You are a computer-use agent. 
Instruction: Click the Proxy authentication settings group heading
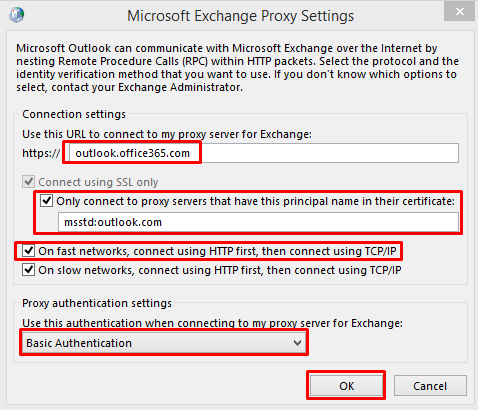(x=97, y=303)
